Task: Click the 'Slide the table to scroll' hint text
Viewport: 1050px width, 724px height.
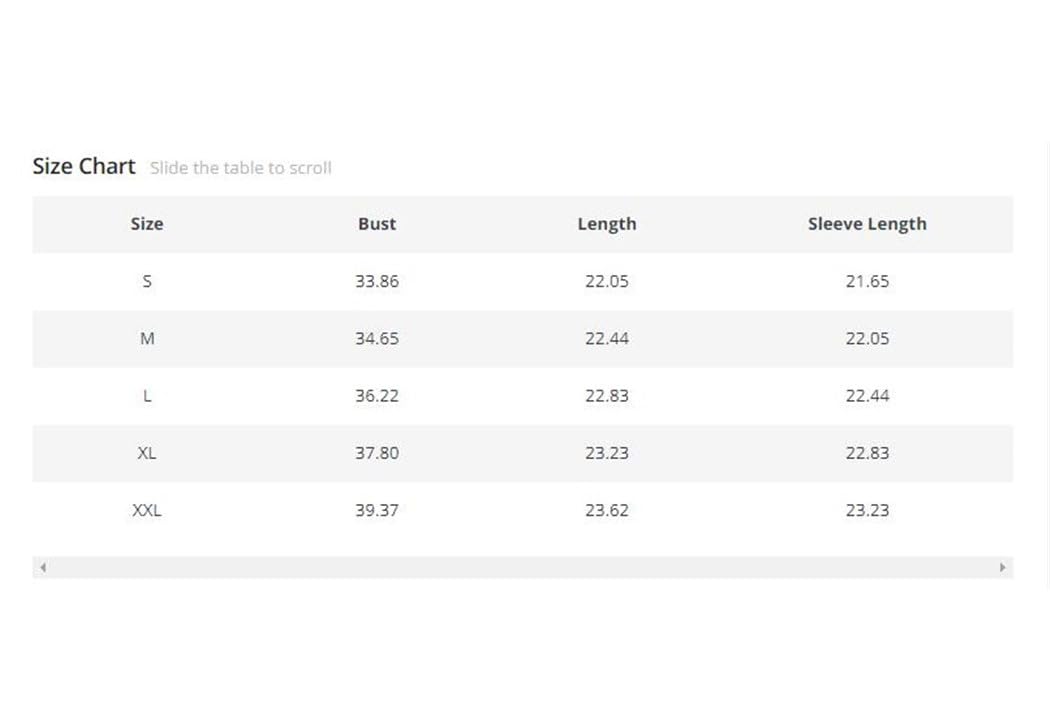Action: 240,168
